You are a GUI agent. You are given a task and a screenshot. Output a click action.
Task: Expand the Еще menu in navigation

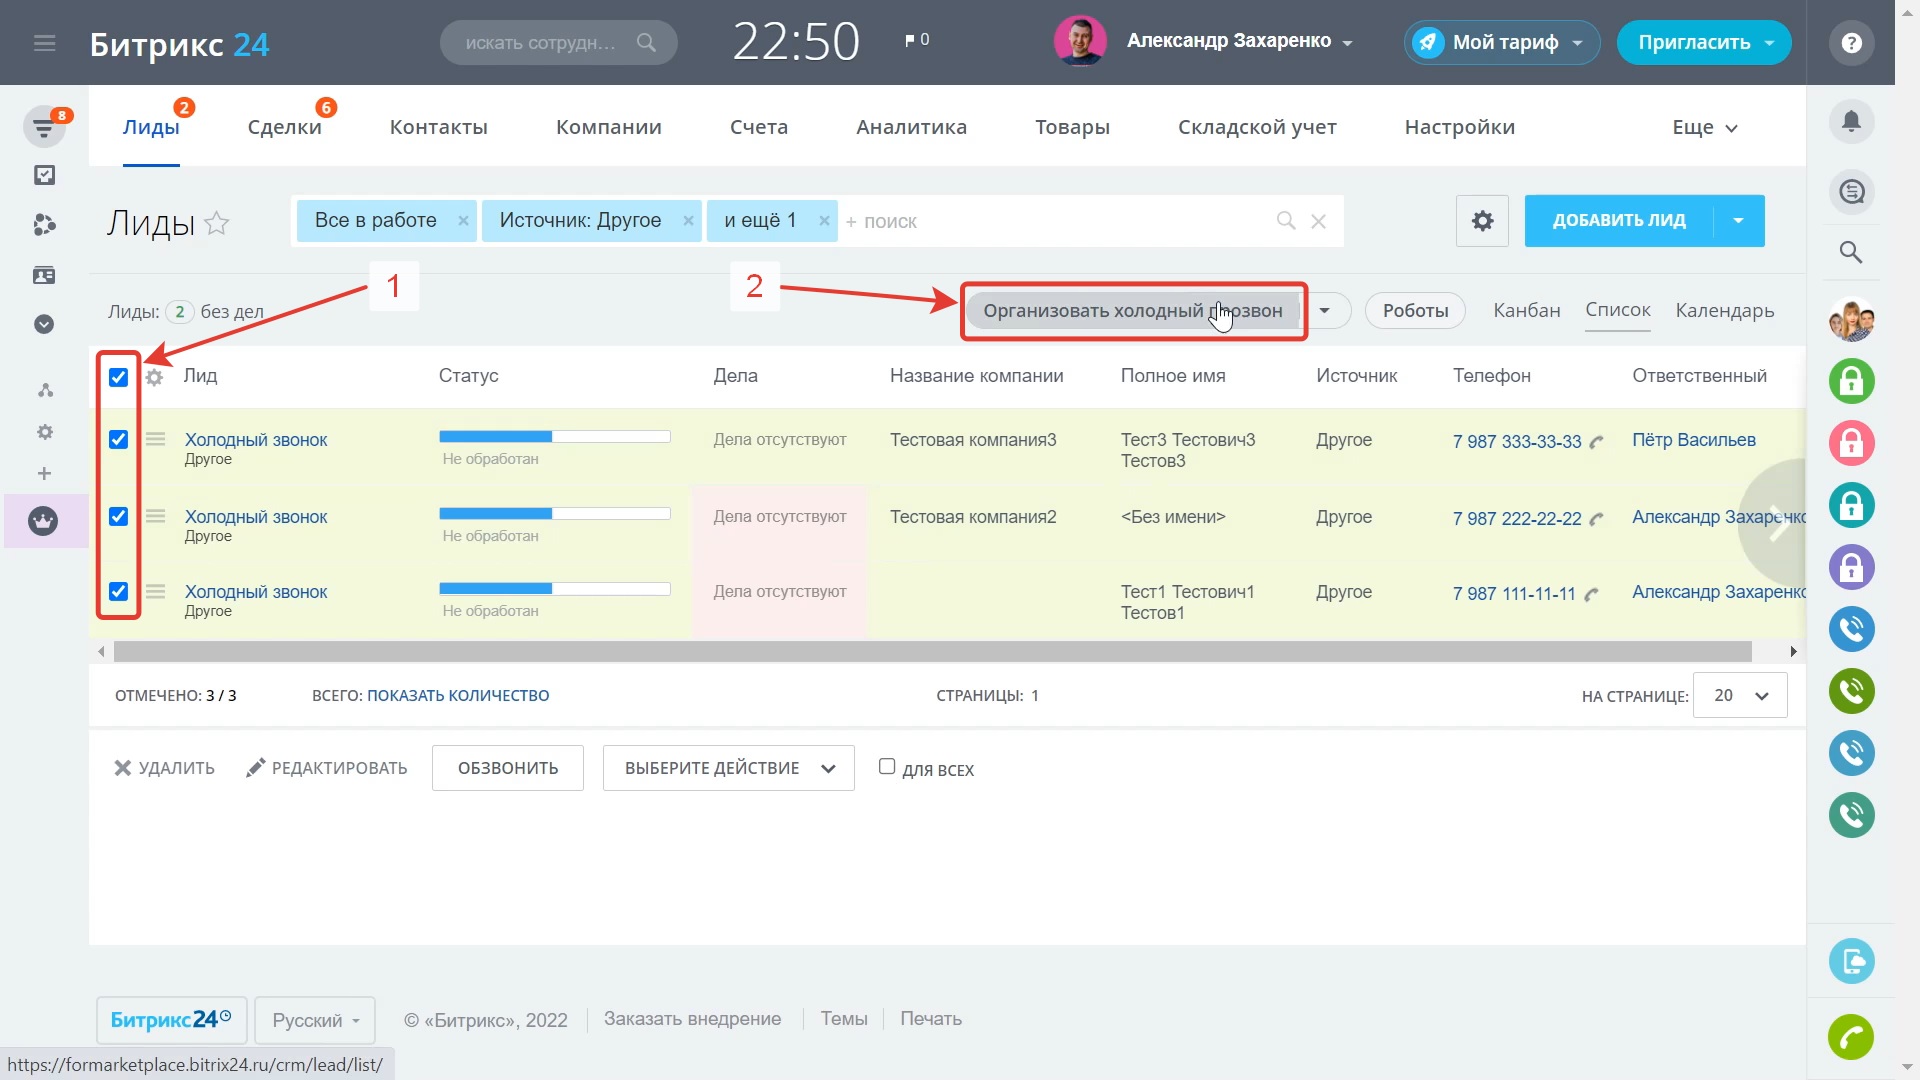1704,127
